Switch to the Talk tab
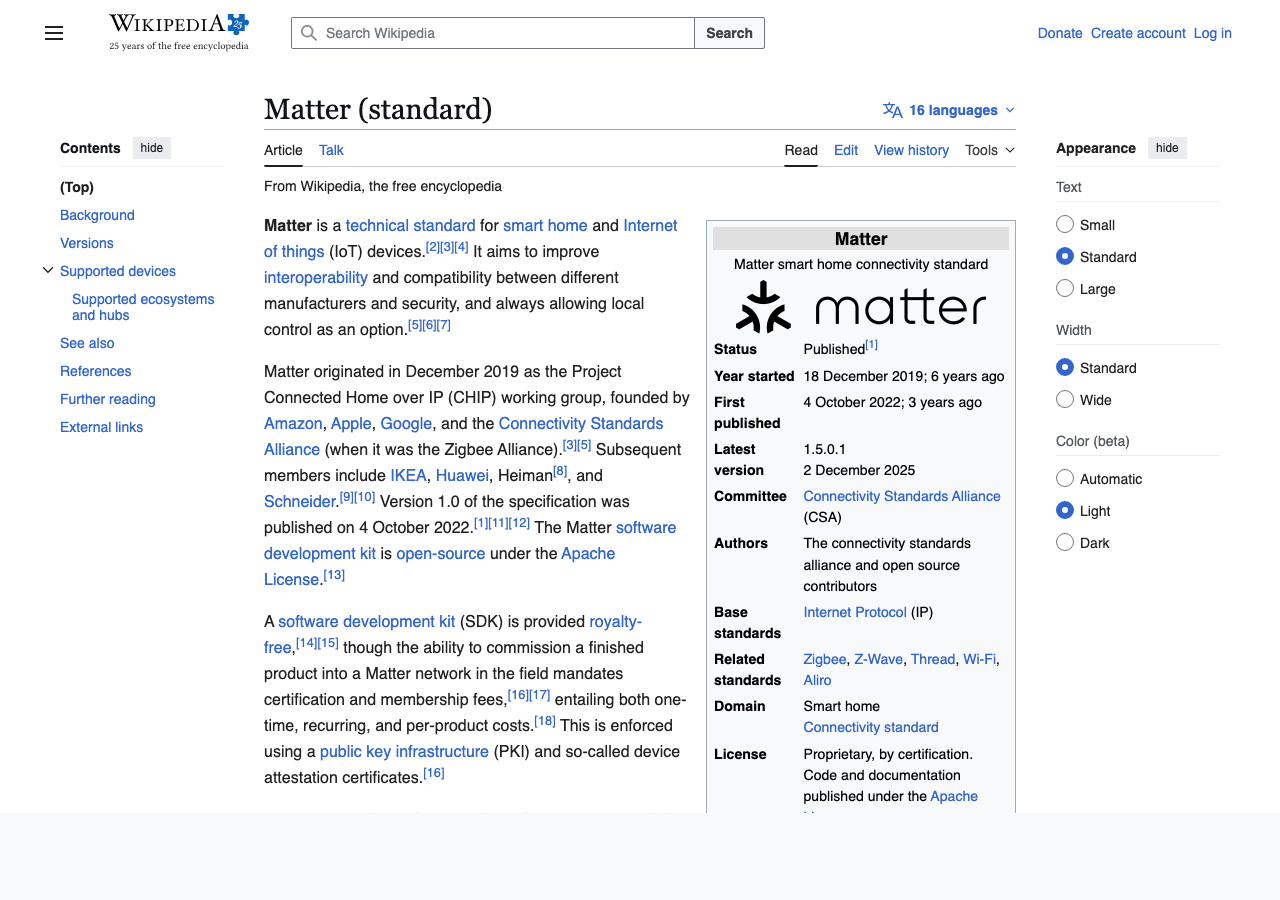 [x=330, y=150]
